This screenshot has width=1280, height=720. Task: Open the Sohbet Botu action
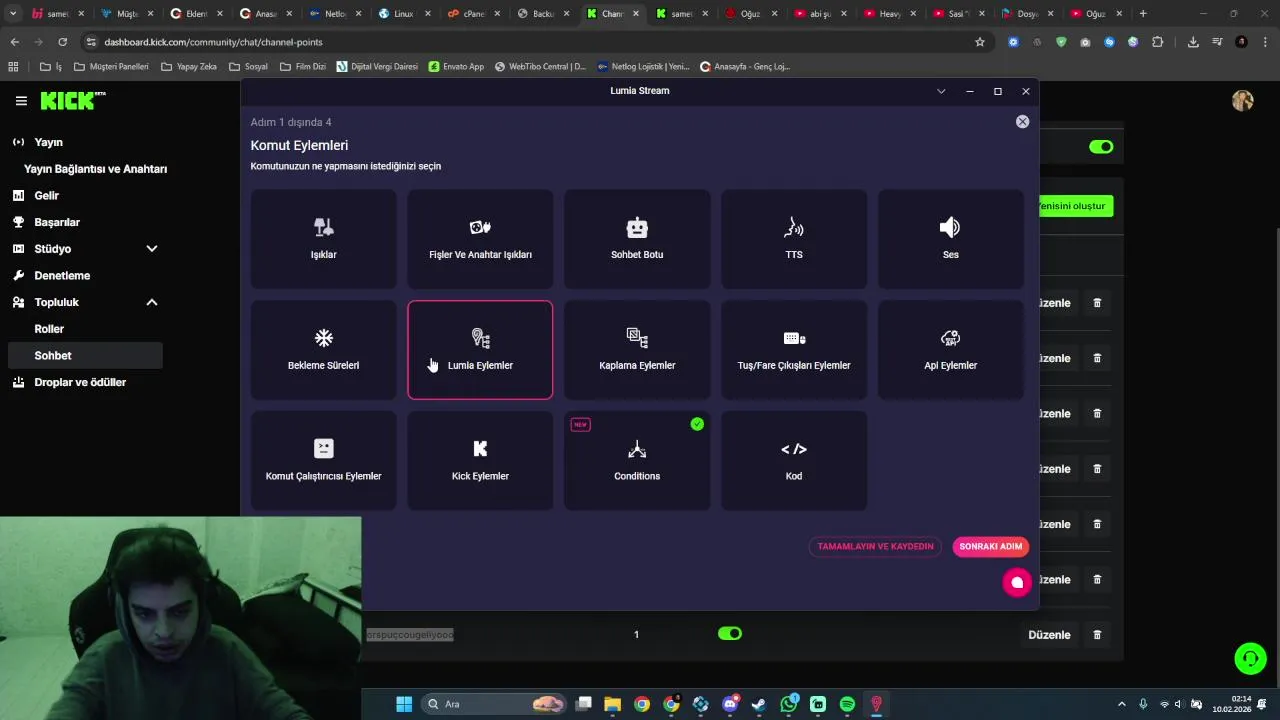pos(637,239)
